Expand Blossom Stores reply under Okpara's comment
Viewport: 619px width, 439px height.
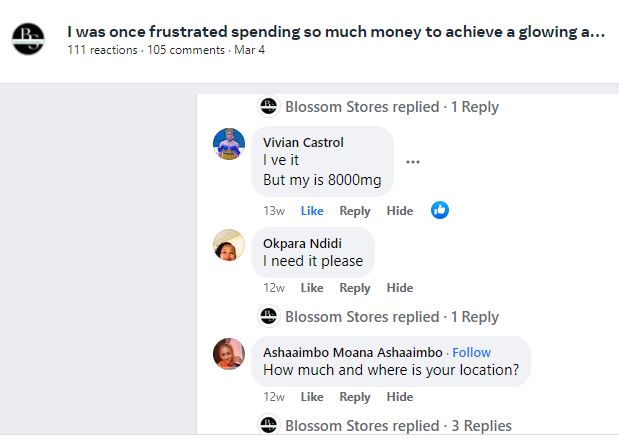[391, 317]
